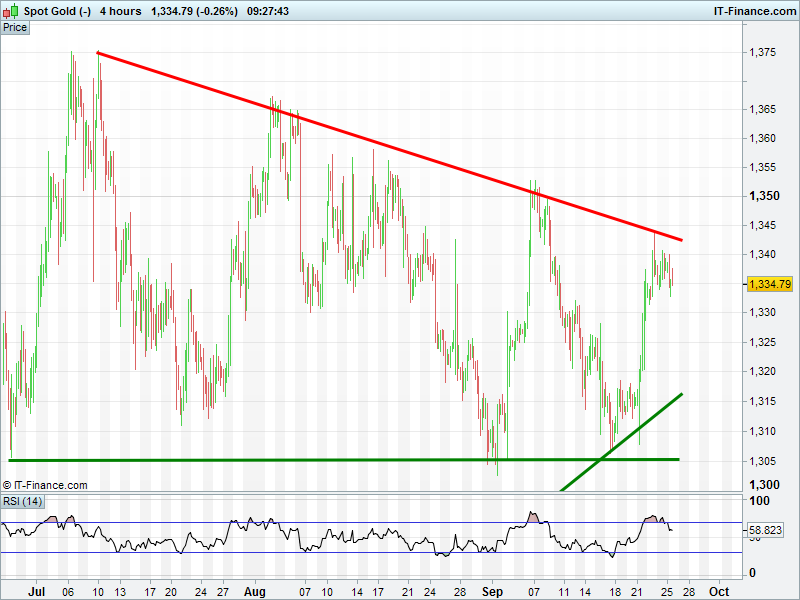Click the 'Sep' month label on time axis
The height and width of the screenshot is (600, 800).
[x=492, y=592]
